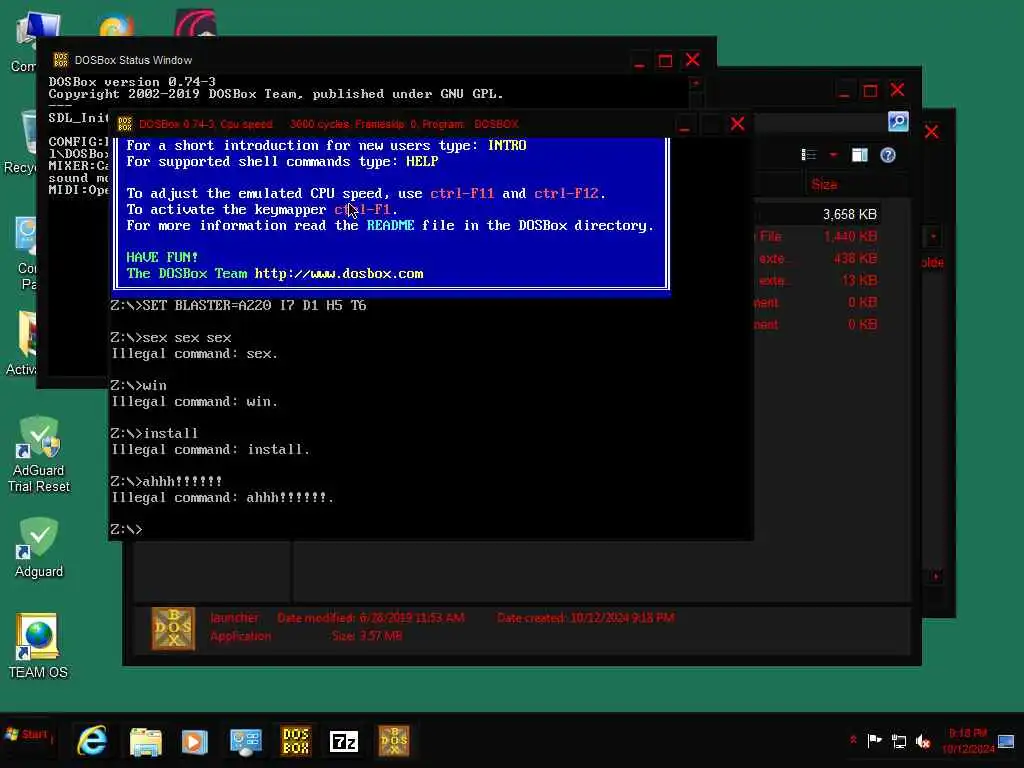
Task: Click the dosbox.com URL text
Action: [x=339, y=274]
